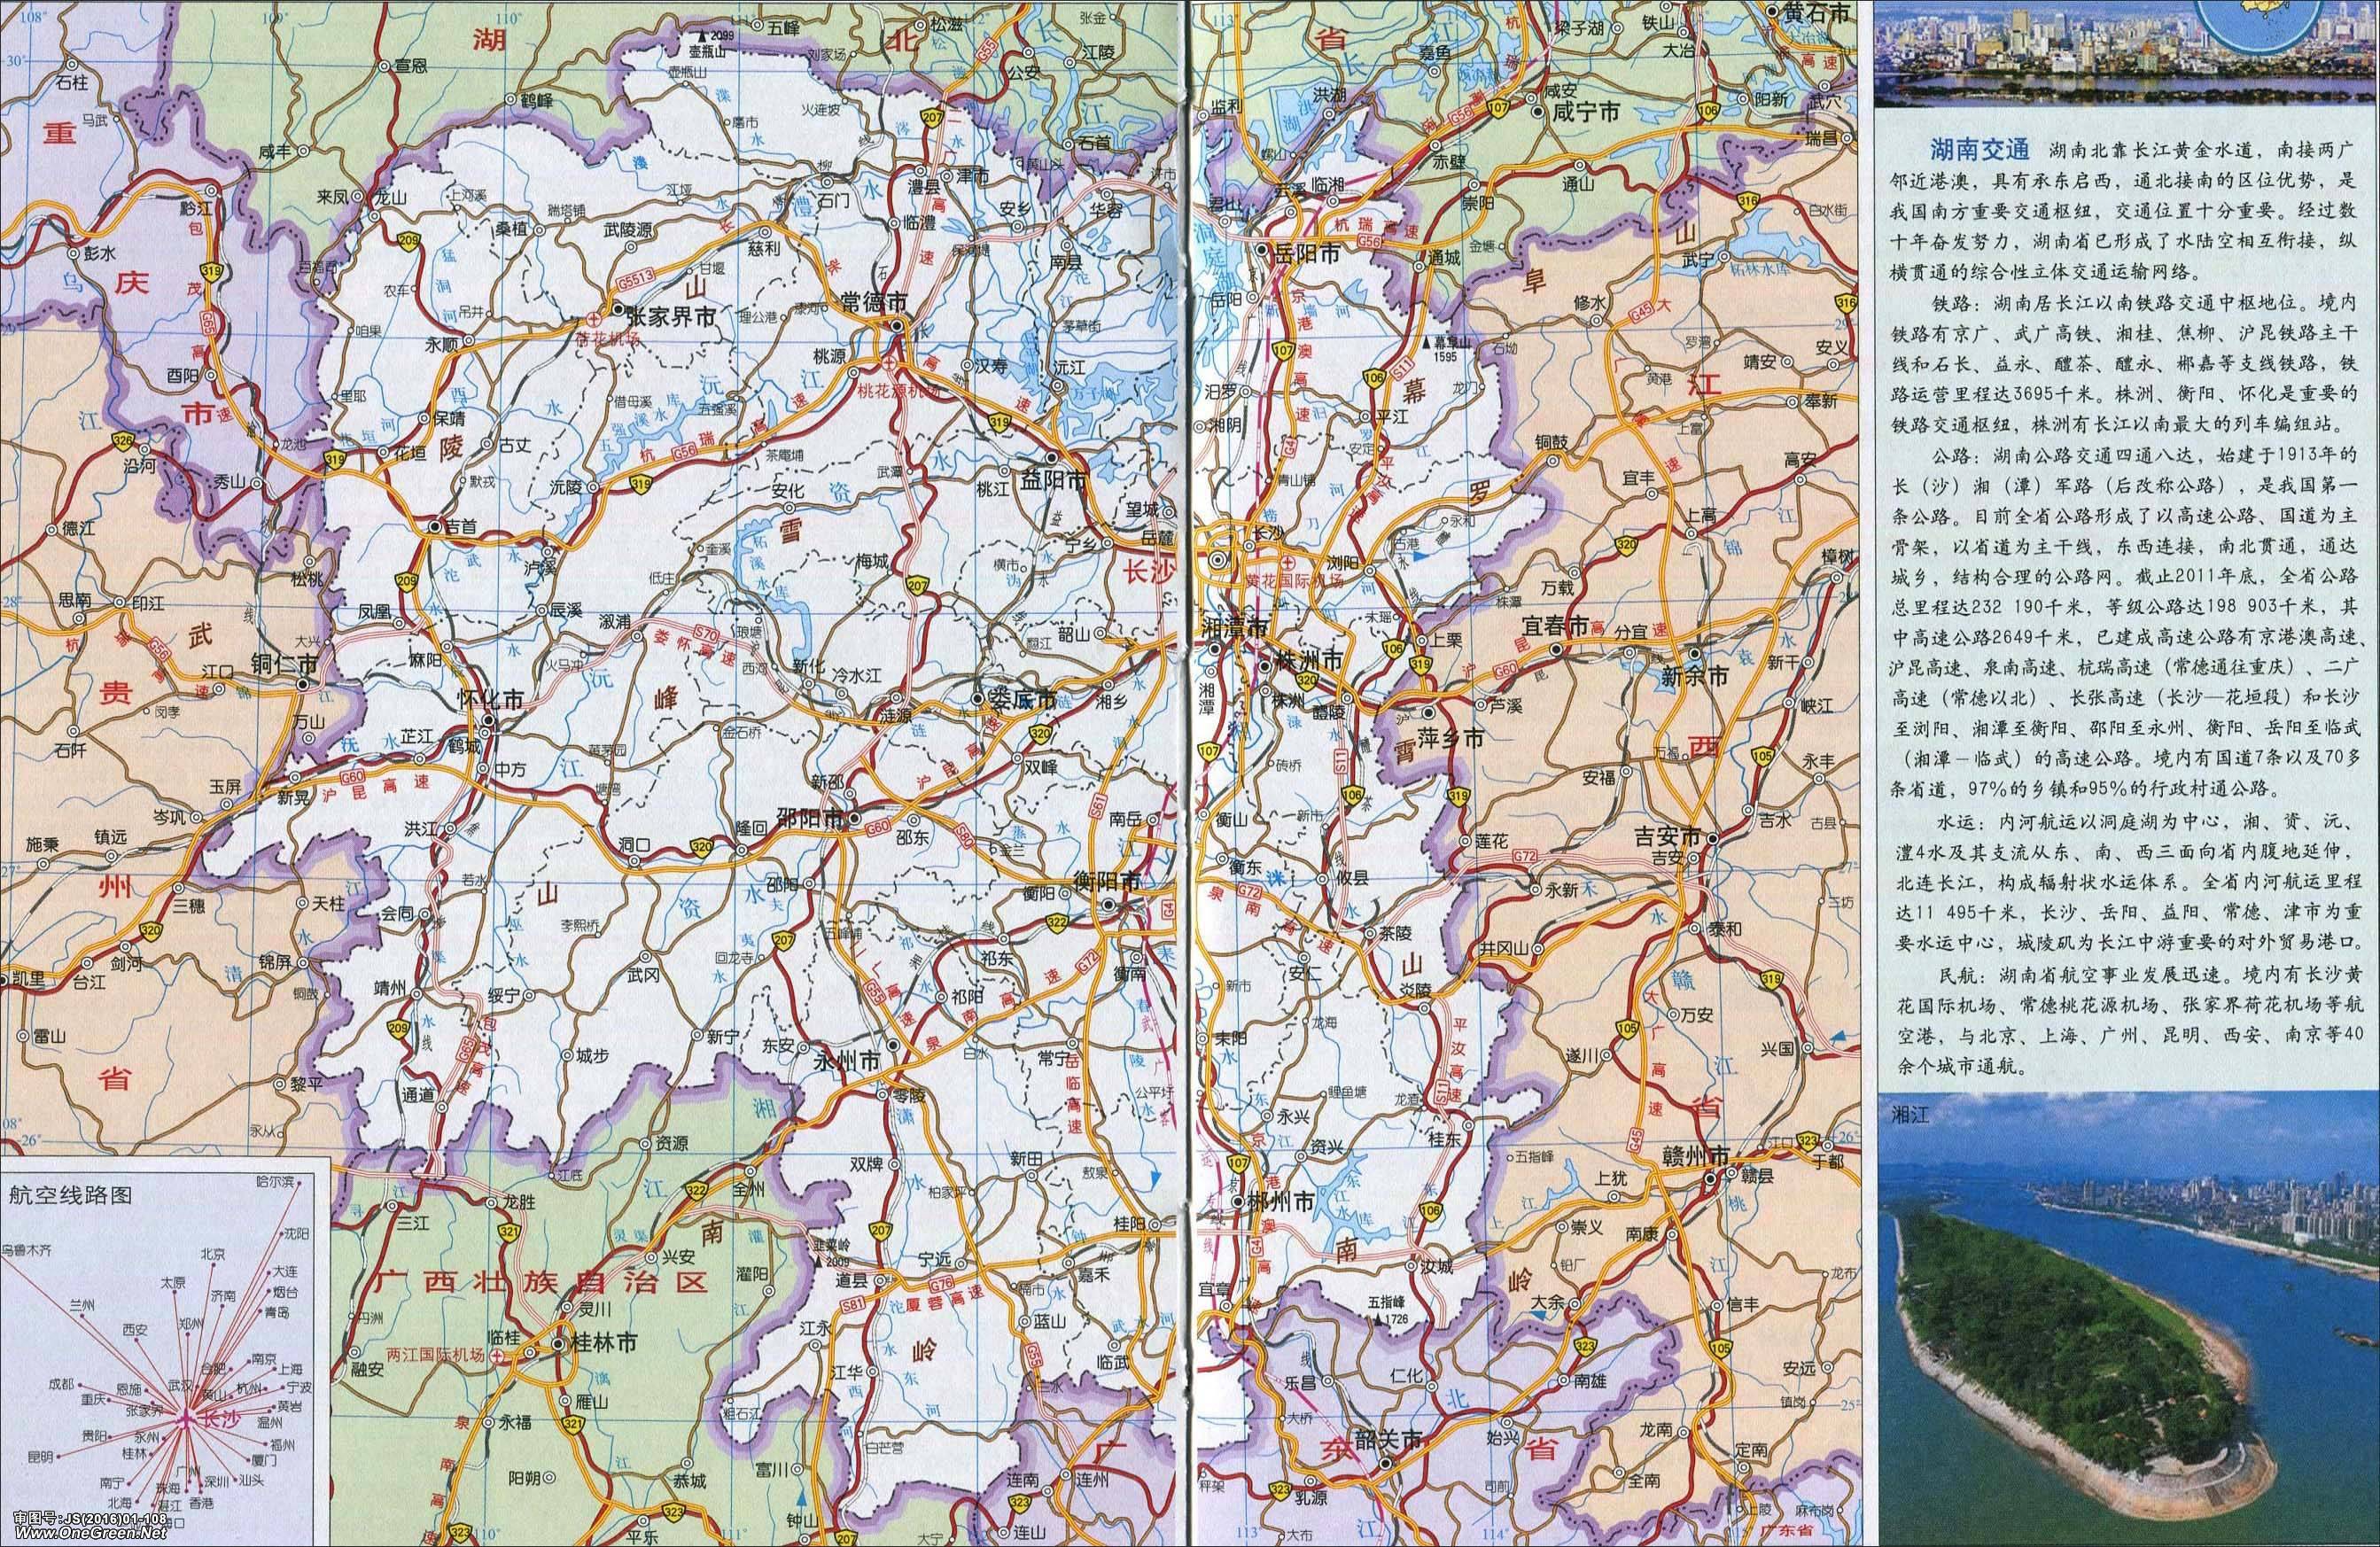2380x1547 pixels.
Task: Click the 郴州市 city label
Action: pos(1281,1204)
